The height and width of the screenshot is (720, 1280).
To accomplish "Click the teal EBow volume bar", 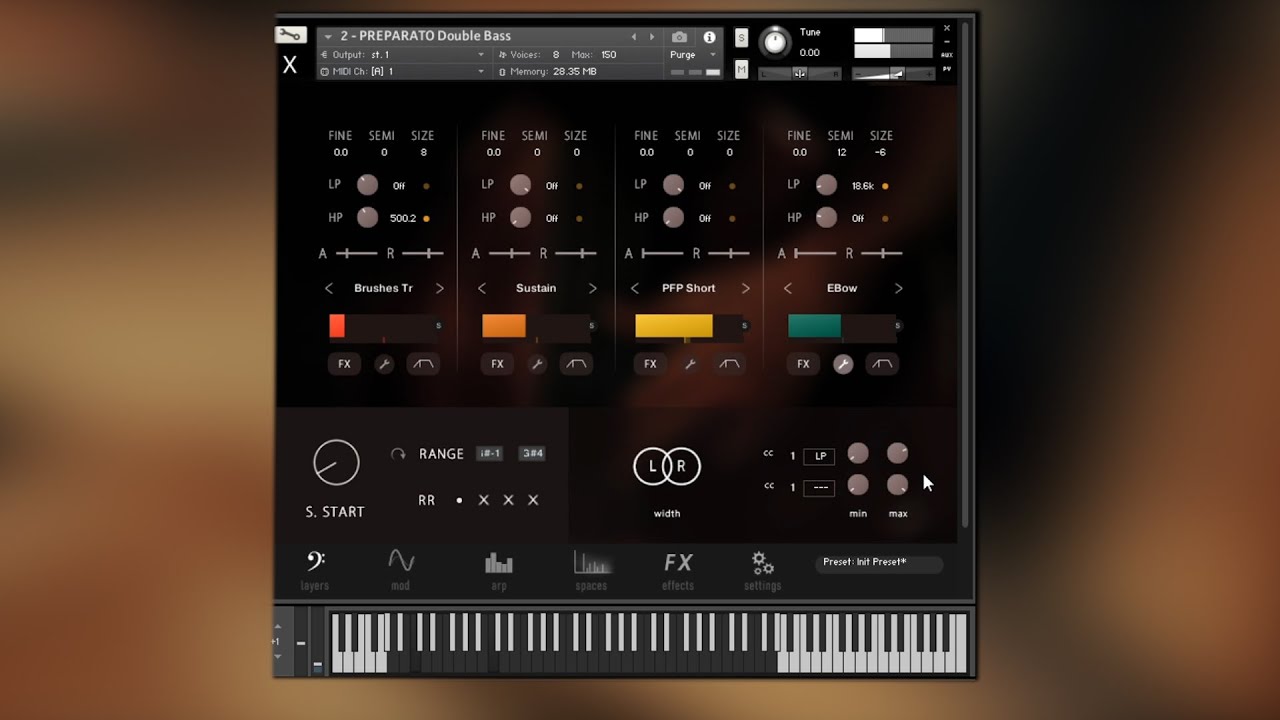I will click(x=814, y=326).
